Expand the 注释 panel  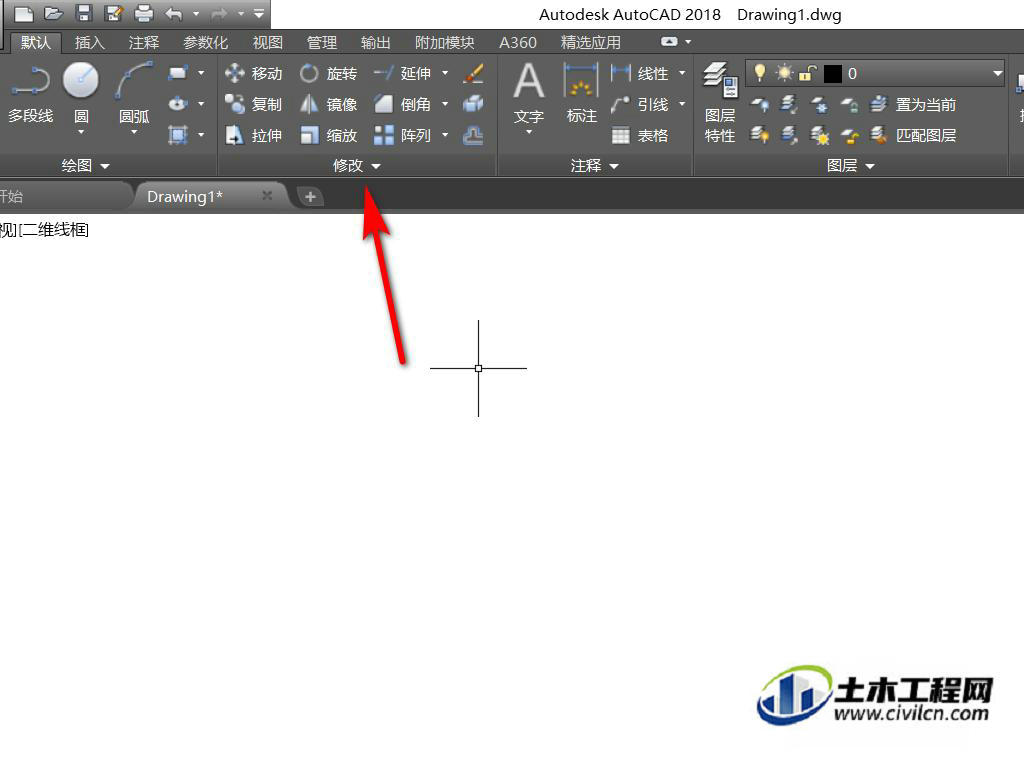pyautogui.click(x=594, y=166)
